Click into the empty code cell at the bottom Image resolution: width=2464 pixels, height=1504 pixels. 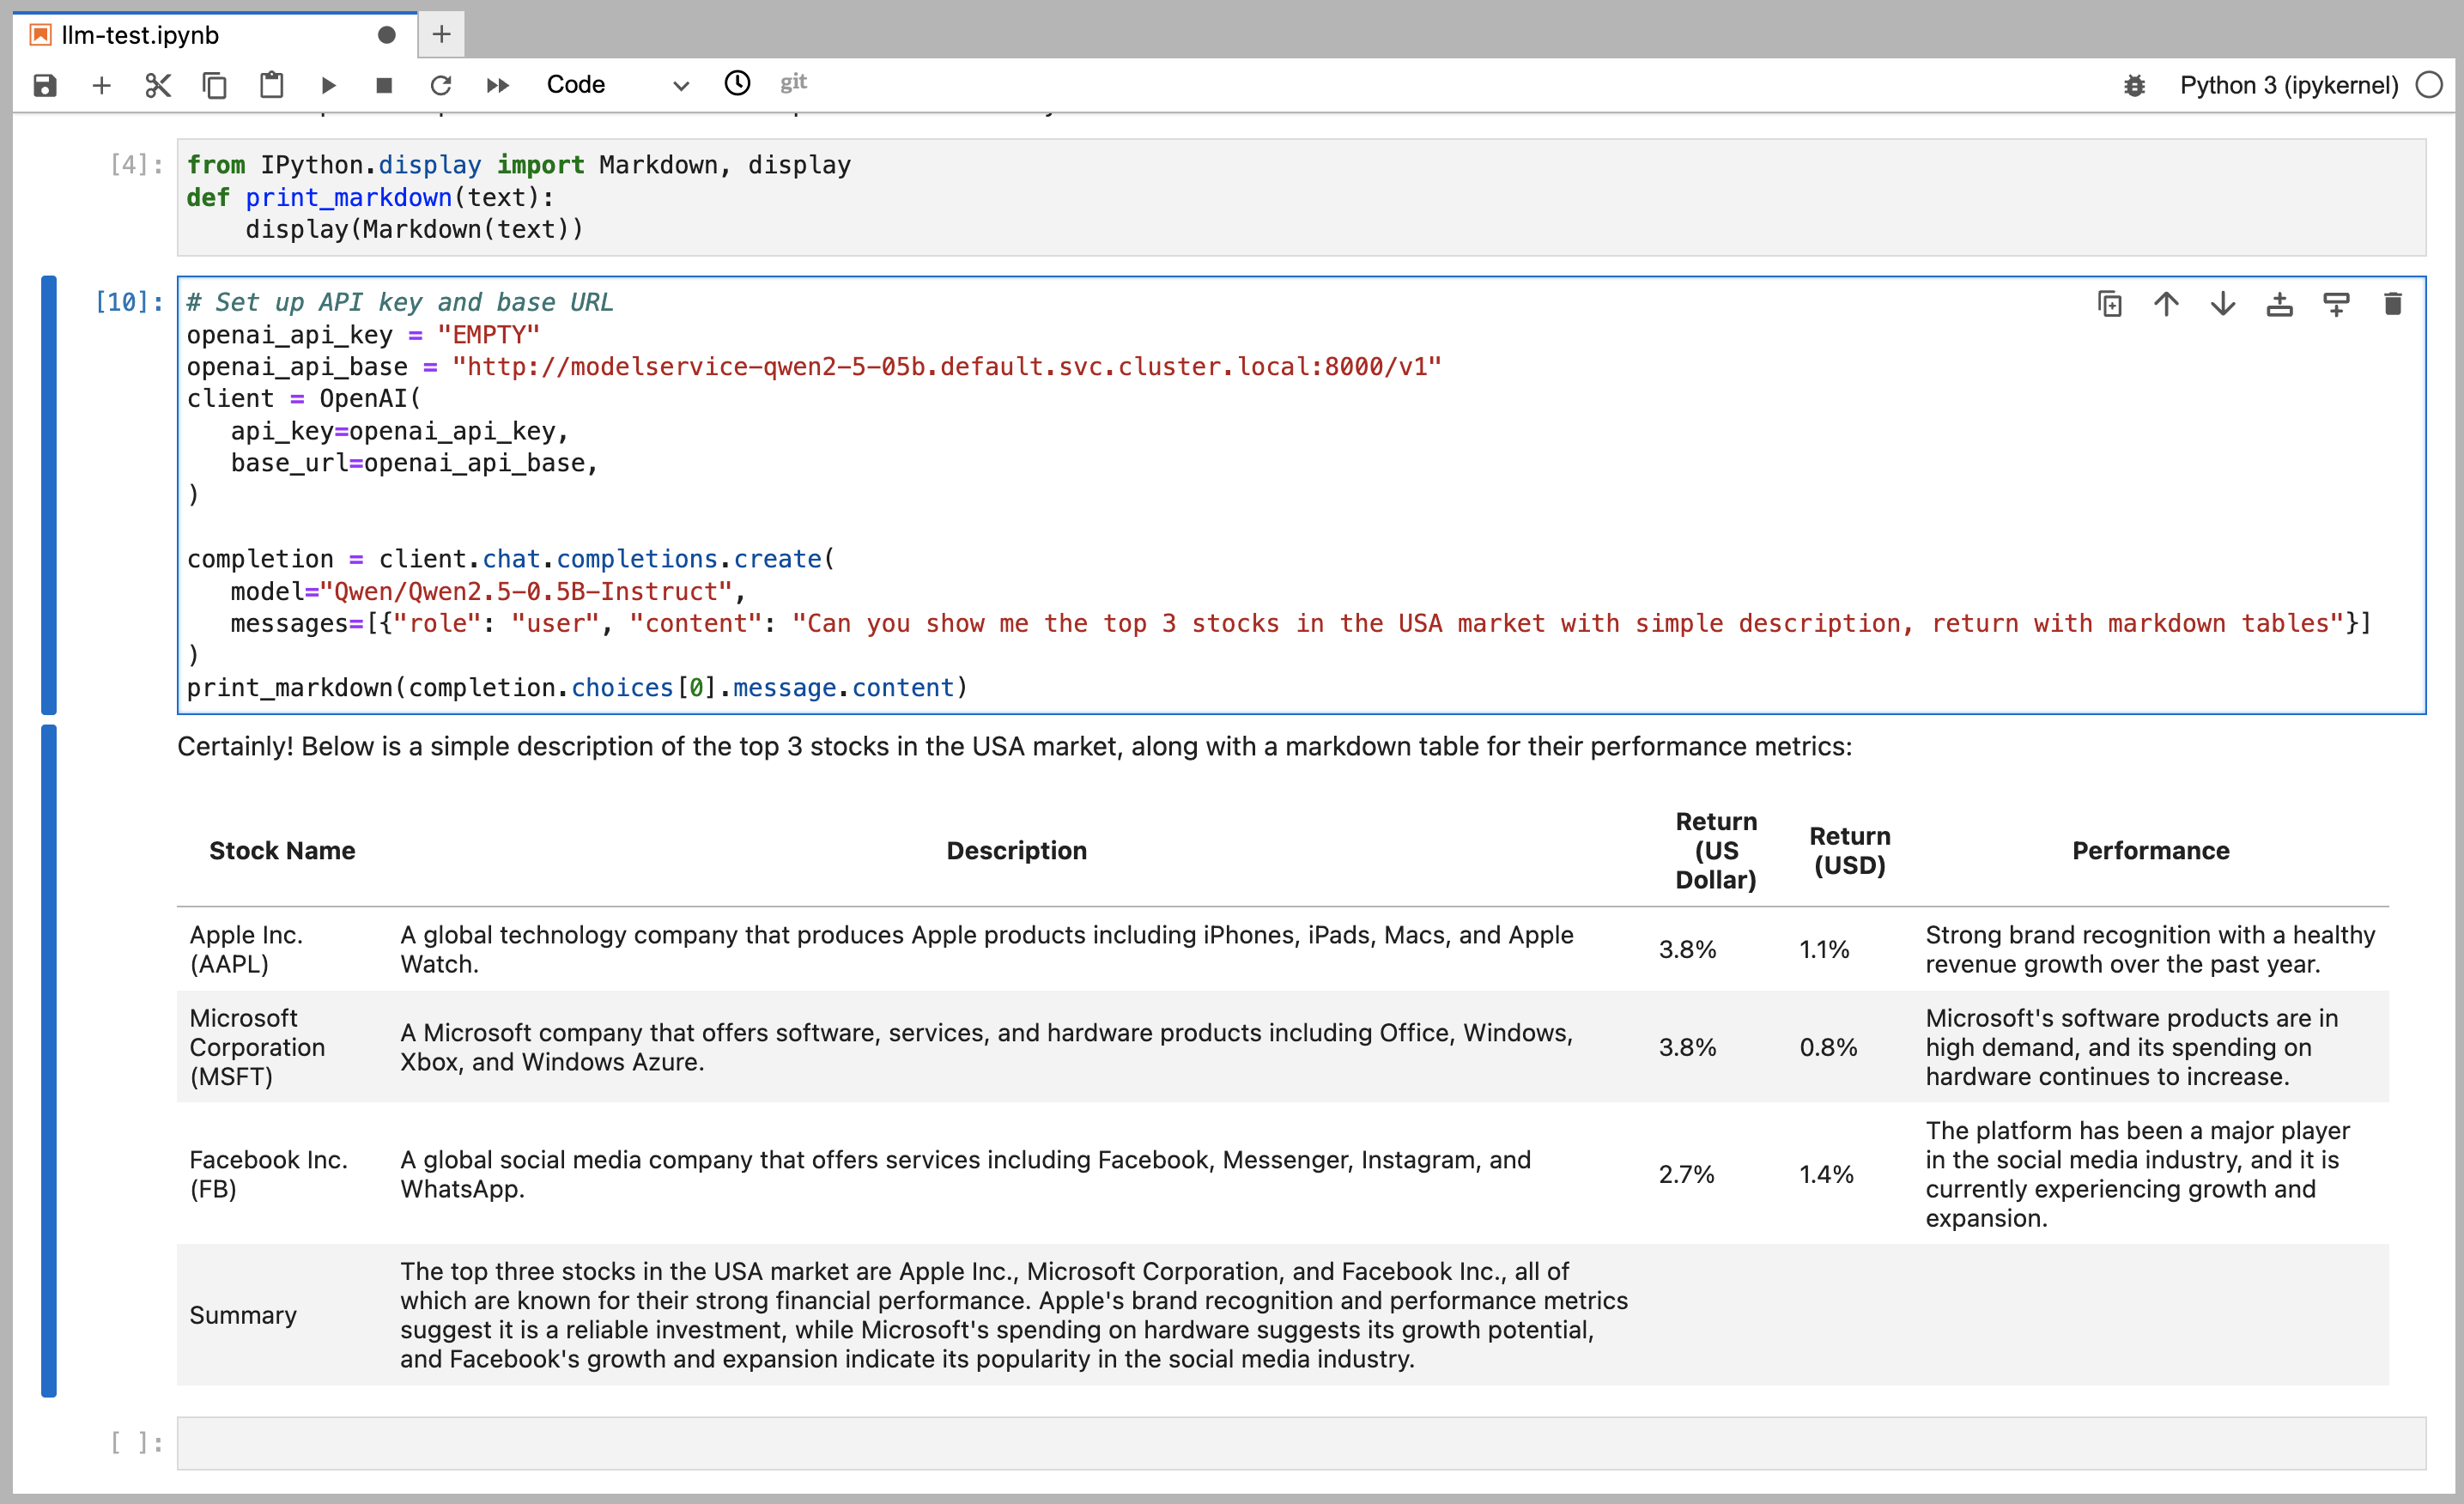tap(1301, 1443)
